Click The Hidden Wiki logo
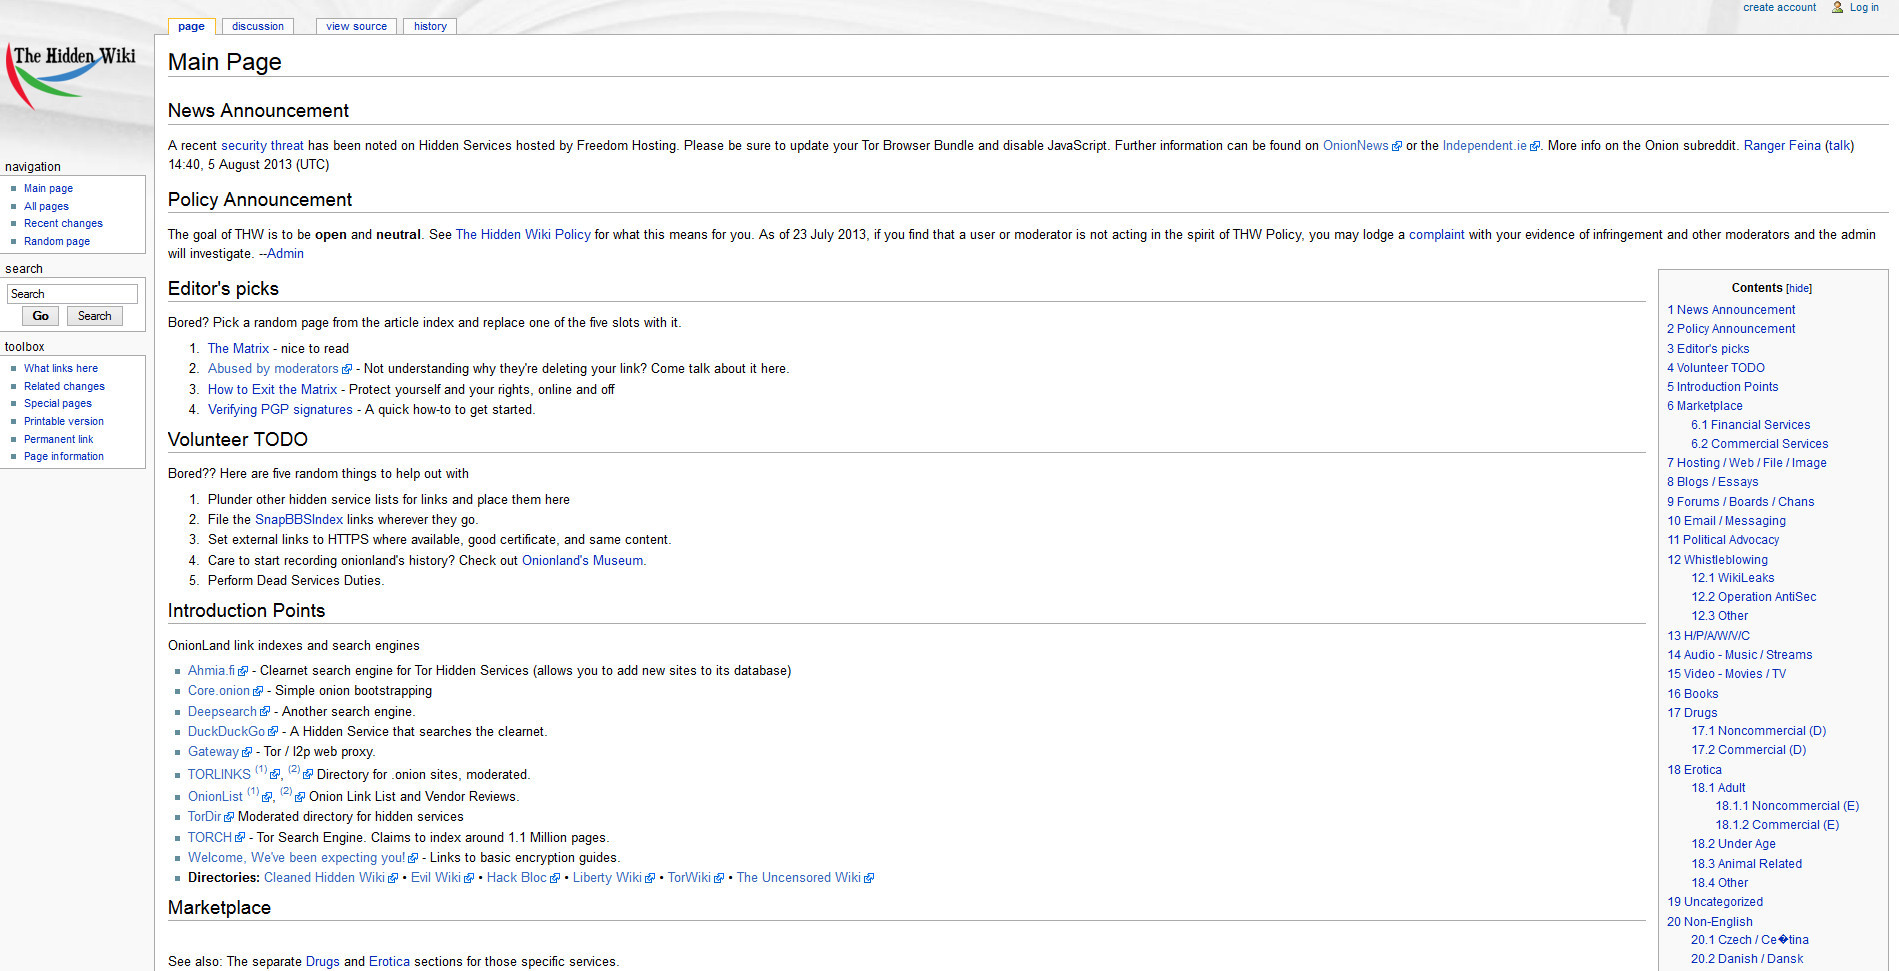This screenshot has width=1899, height=971. pyautogui.click(x=71, y=77)
